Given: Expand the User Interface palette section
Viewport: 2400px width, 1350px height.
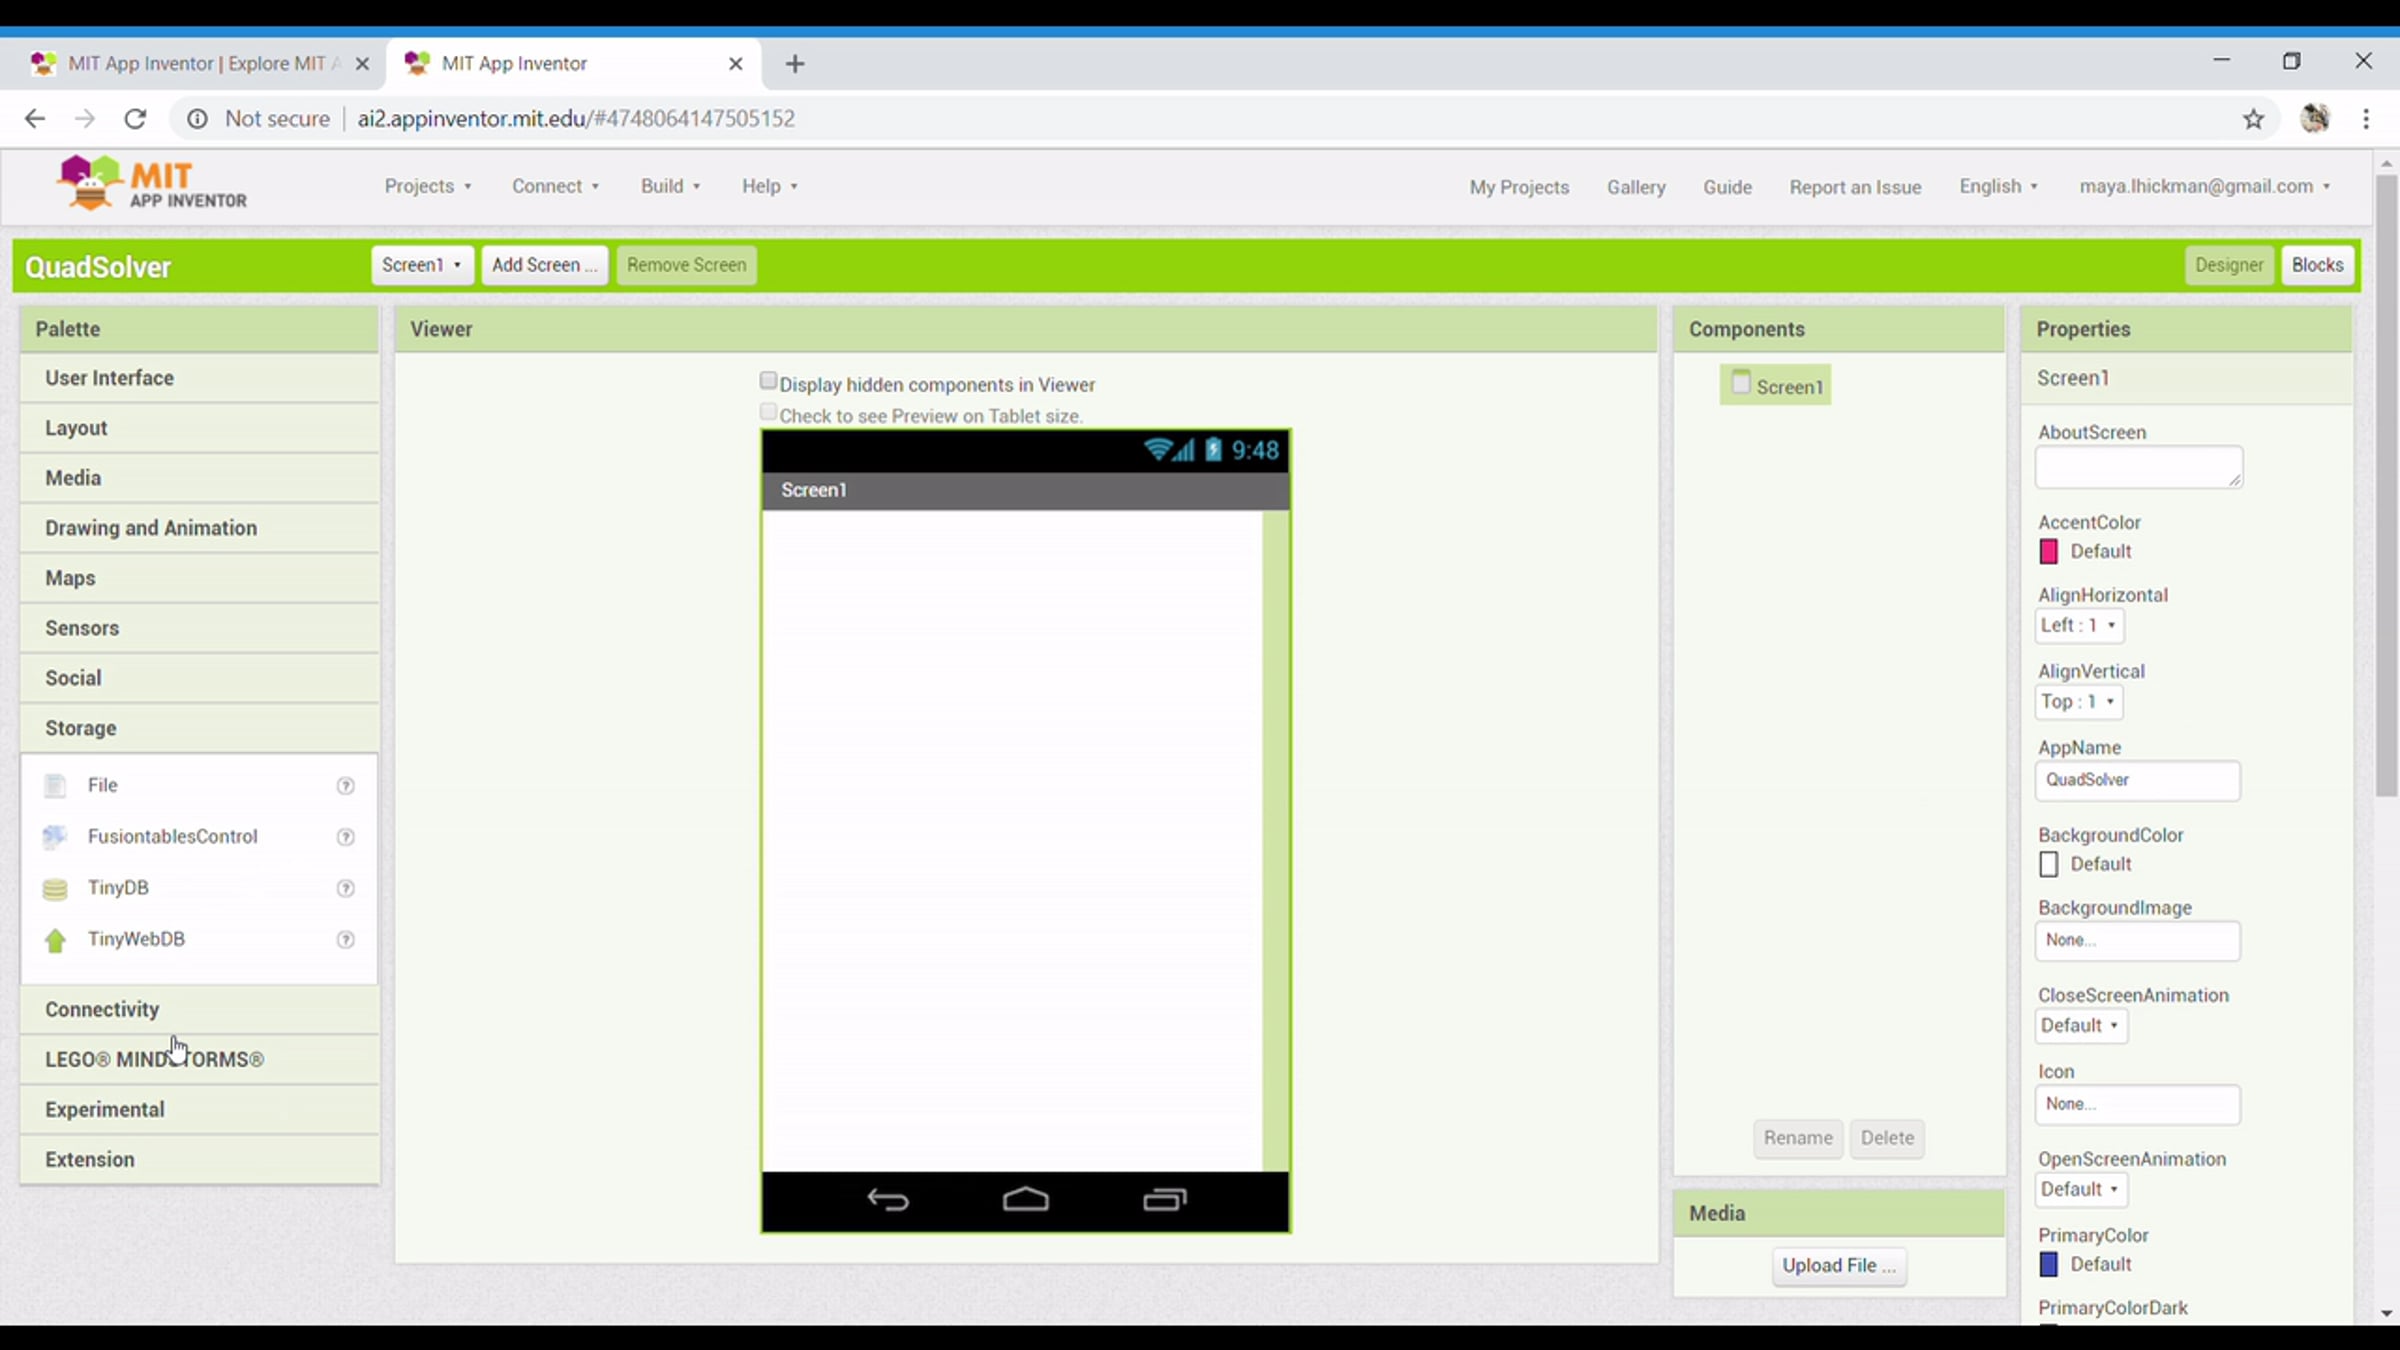Looking at the screenshot, I should click(x=200, y=378).
